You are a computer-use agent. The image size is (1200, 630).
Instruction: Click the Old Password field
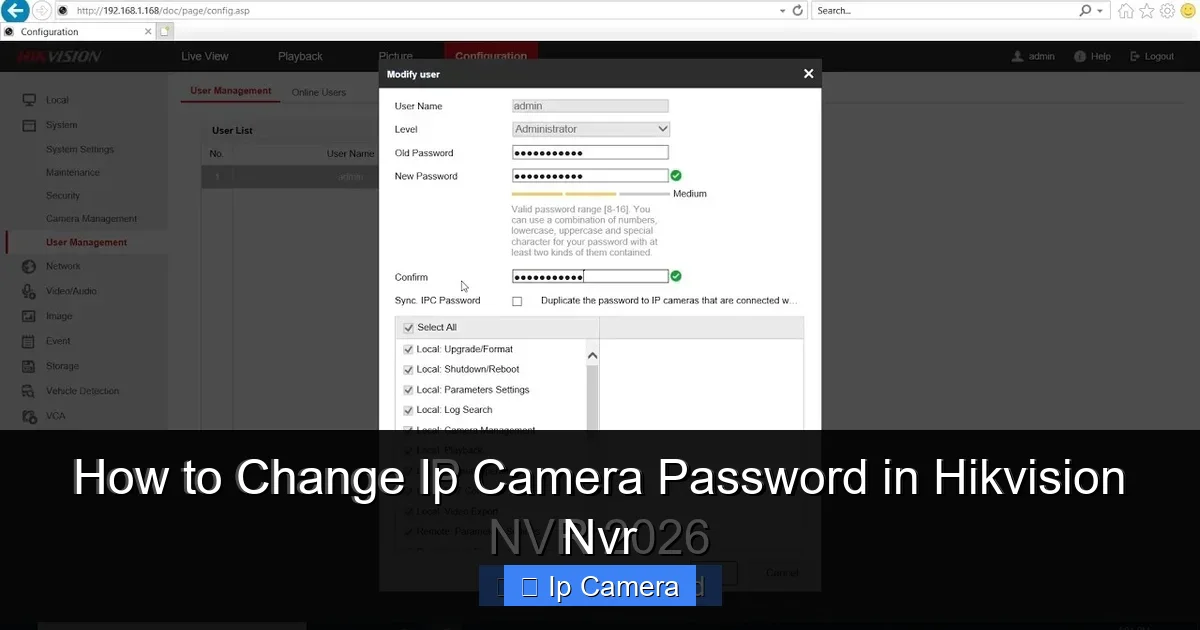coord(590,153)
